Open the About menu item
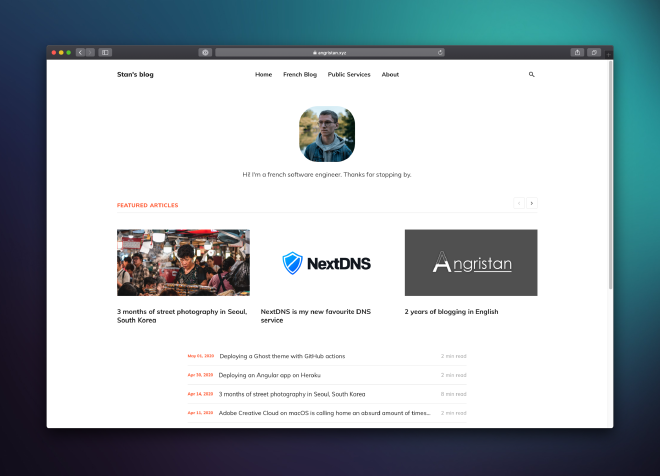The width and height of the screenshot is (660, 476). 390,74
